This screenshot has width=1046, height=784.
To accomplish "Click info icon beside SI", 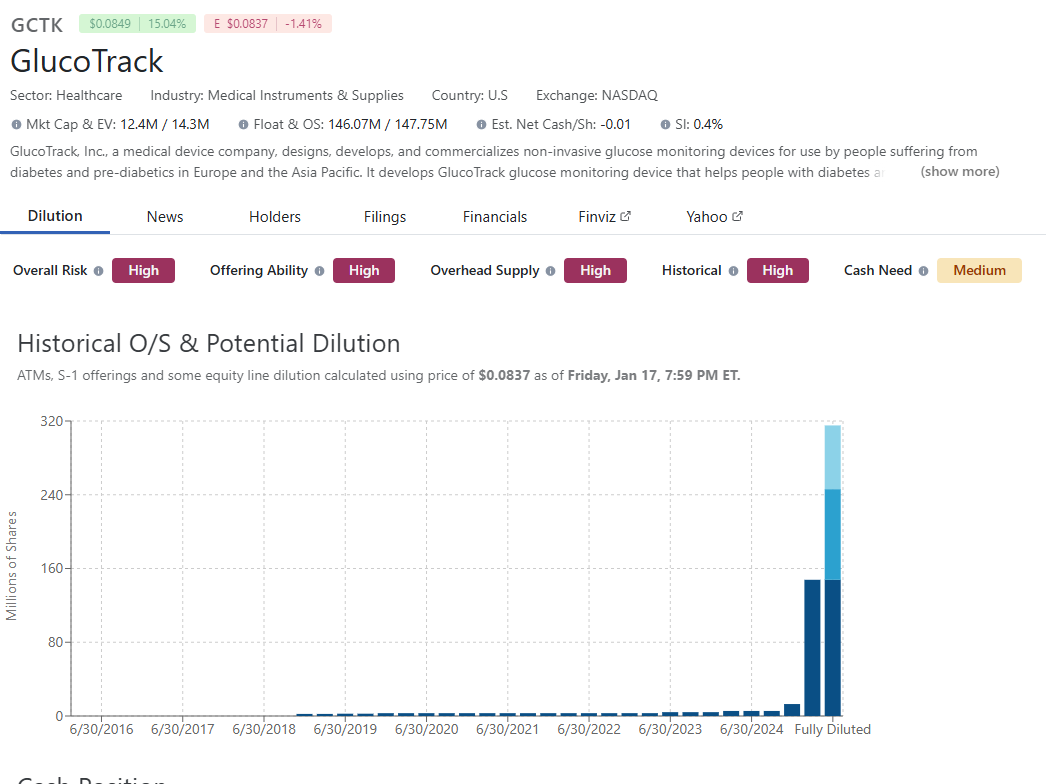I will tap(665, 125).
